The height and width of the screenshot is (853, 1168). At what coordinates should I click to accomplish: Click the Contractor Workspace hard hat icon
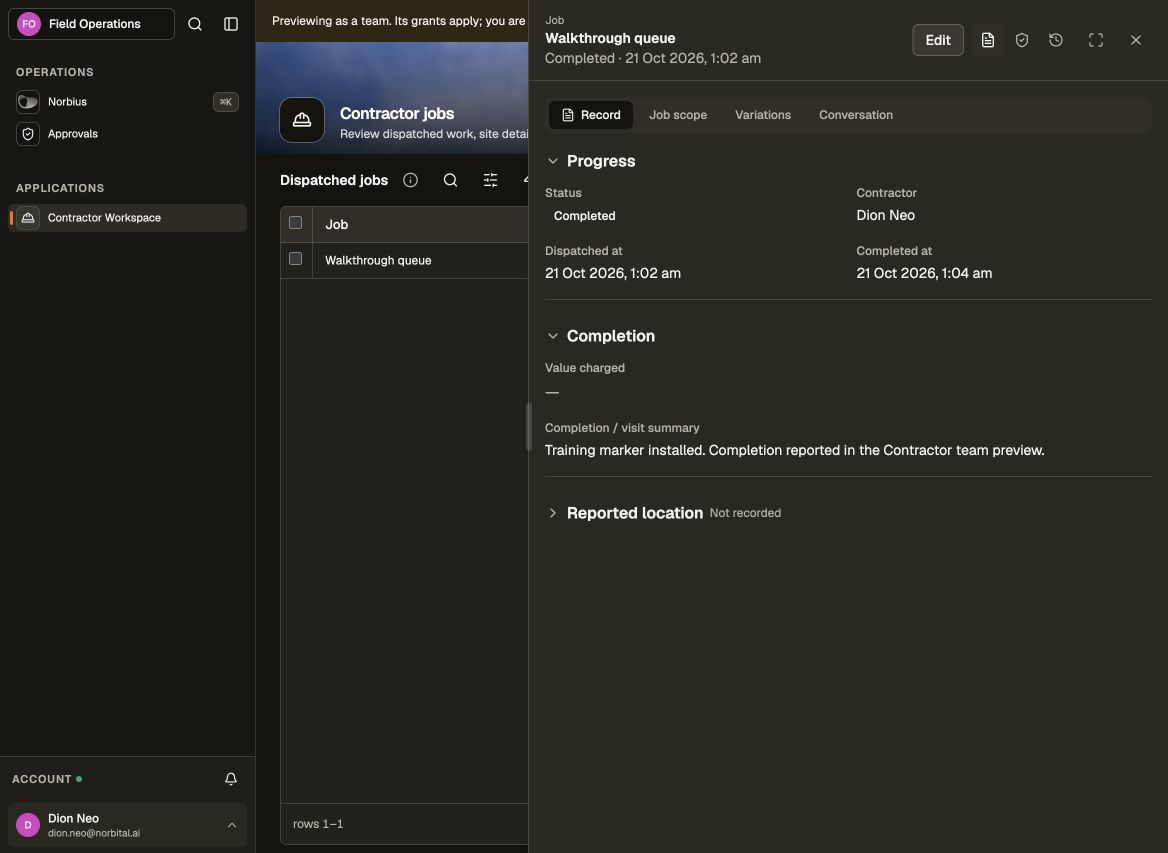coord(28,218)
